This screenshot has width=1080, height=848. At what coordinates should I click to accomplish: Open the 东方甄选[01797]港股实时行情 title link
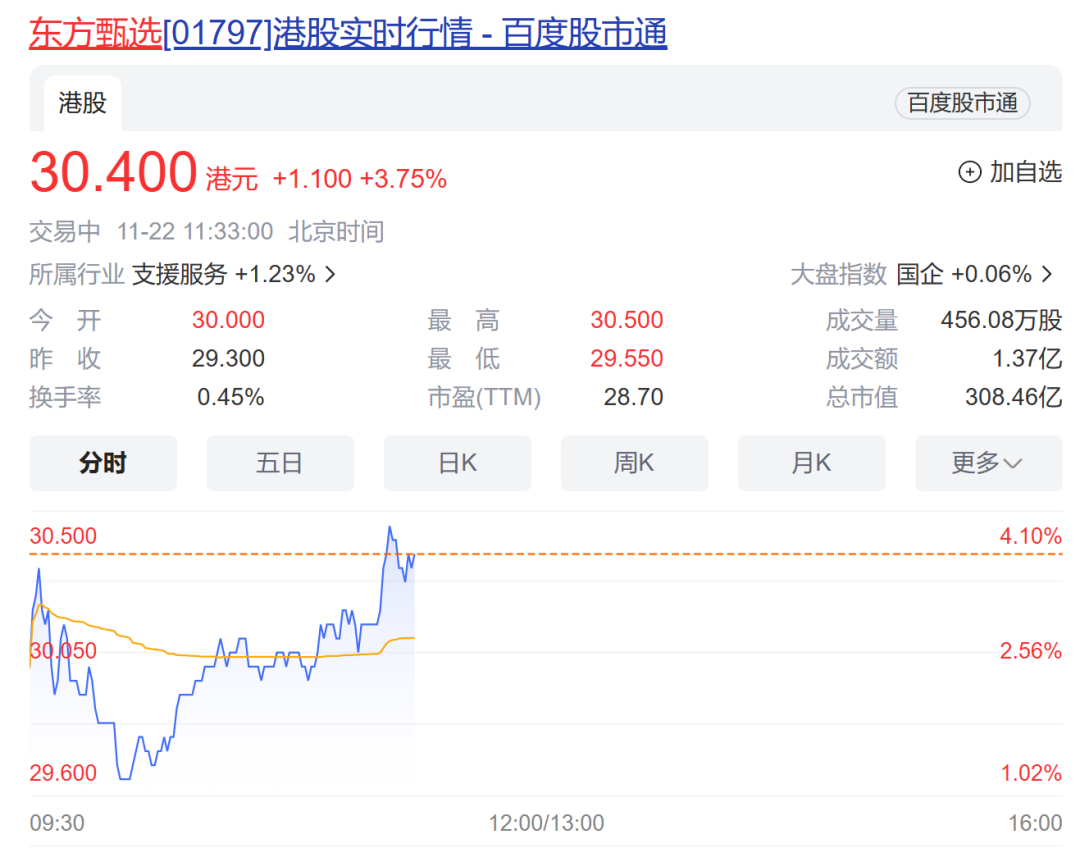point(348,33)
